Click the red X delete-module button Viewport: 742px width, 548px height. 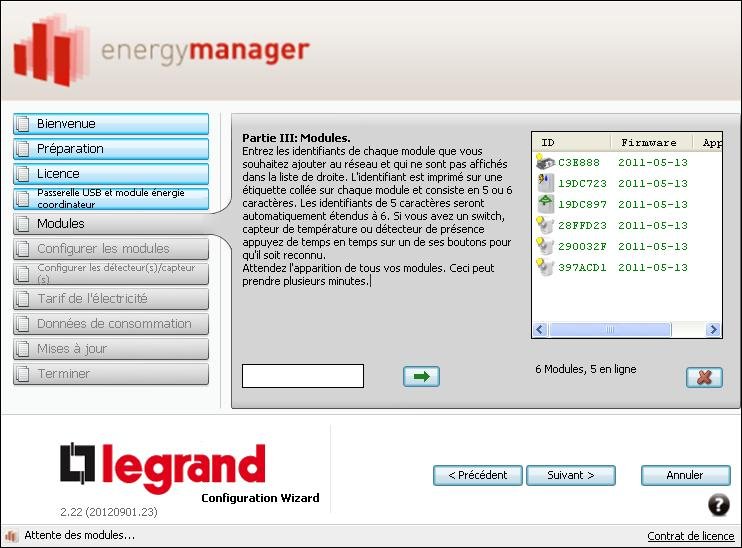click(x=704, y=378)
